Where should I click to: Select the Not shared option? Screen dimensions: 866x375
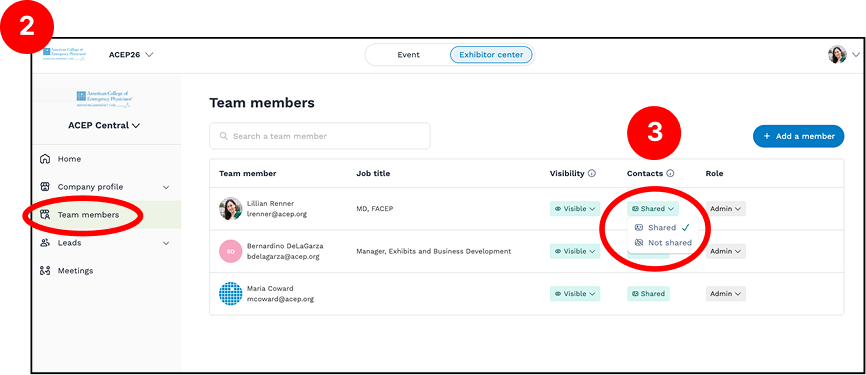(x=662, y=242)
